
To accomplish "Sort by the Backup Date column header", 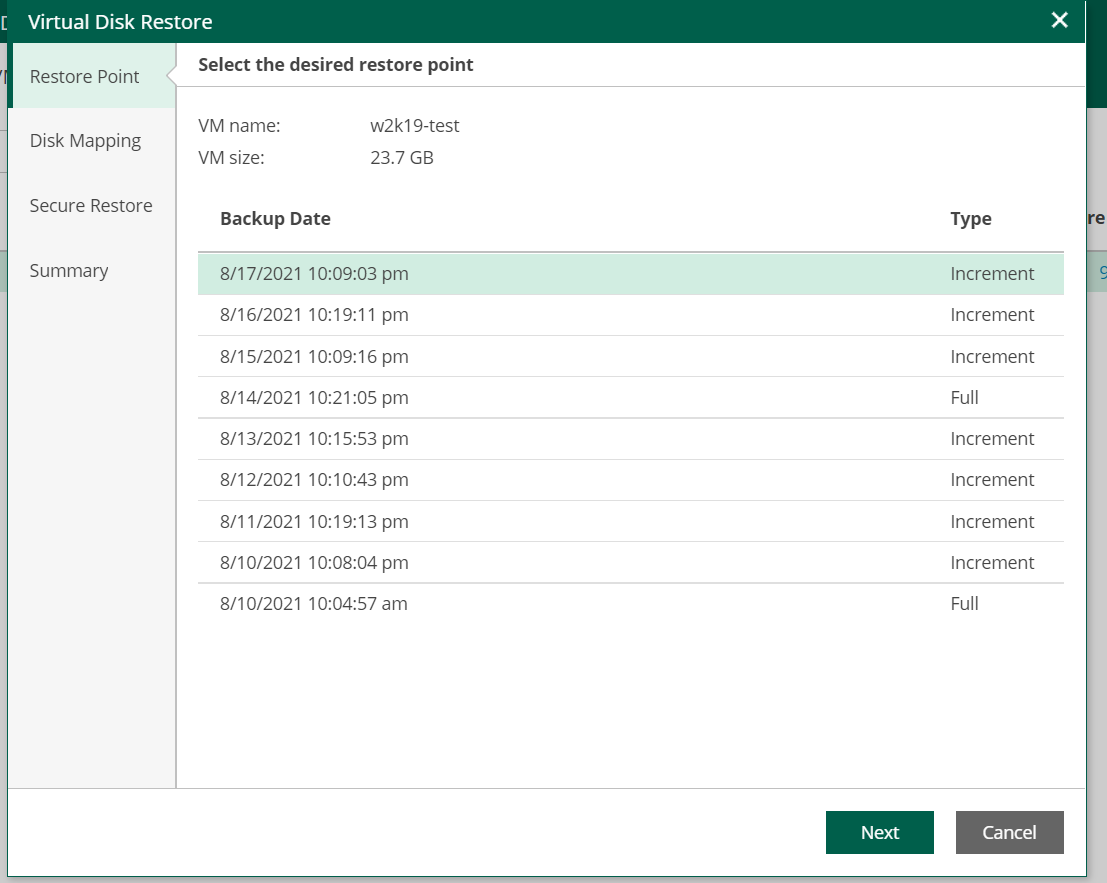I will click(275, 219).
